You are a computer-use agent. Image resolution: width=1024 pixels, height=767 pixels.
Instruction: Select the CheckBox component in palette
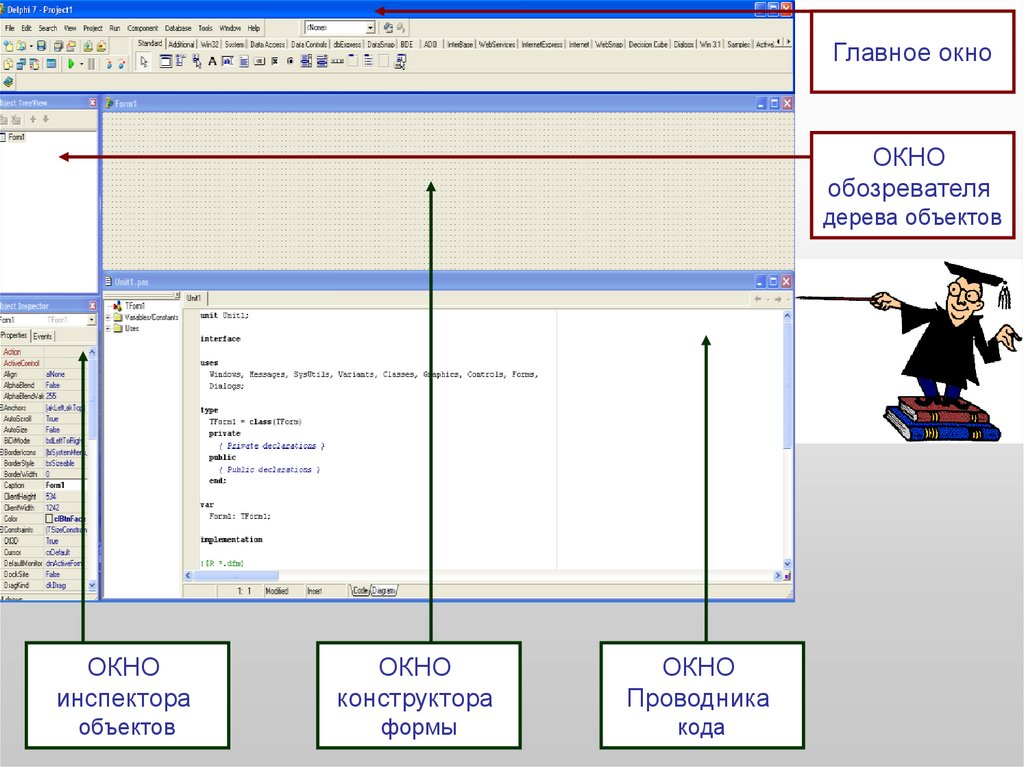tap(275, 62)
